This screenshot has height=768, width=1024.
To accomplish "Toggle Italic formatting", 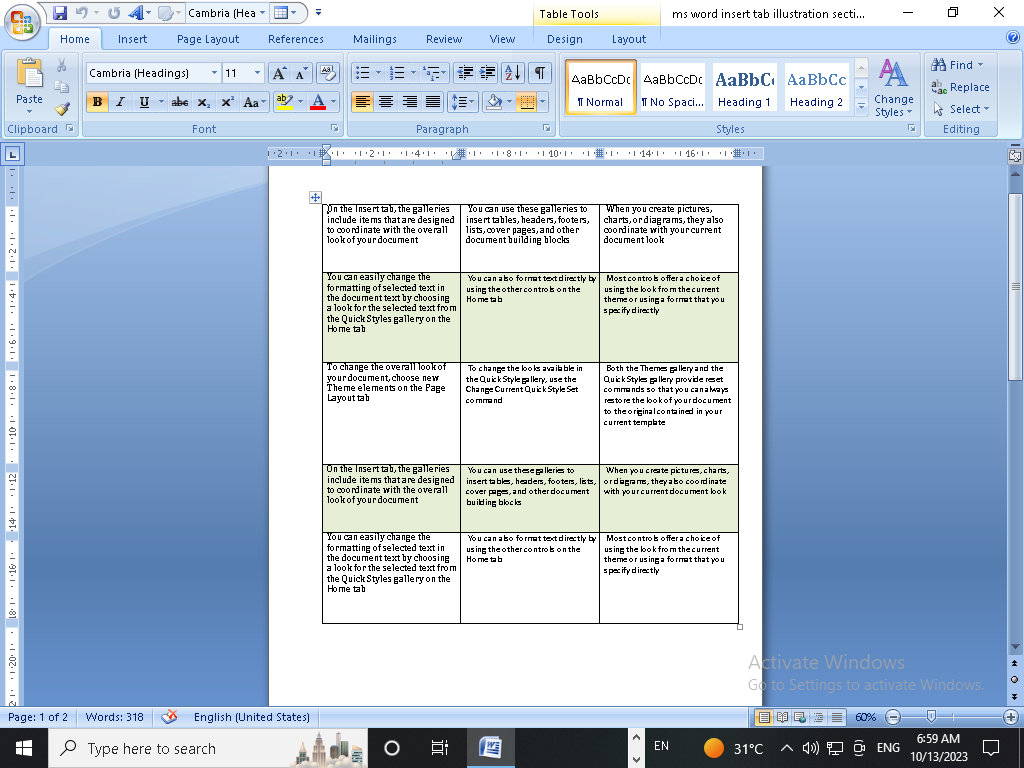I will (120, 102).
